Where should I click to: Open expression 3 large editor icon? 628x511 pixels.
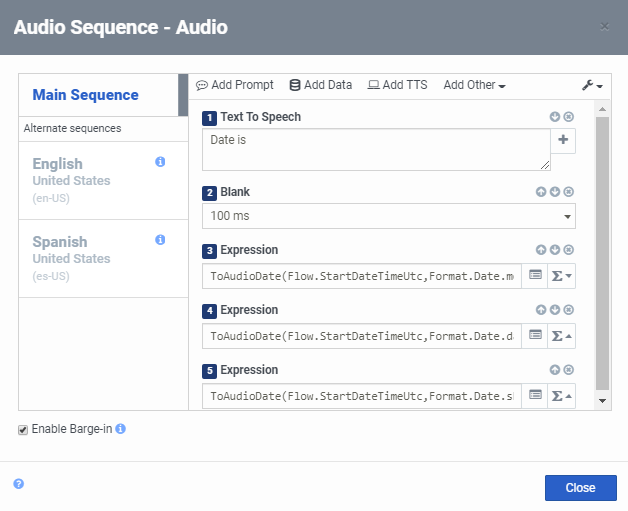pyautogui.click(x=535, y=275)
